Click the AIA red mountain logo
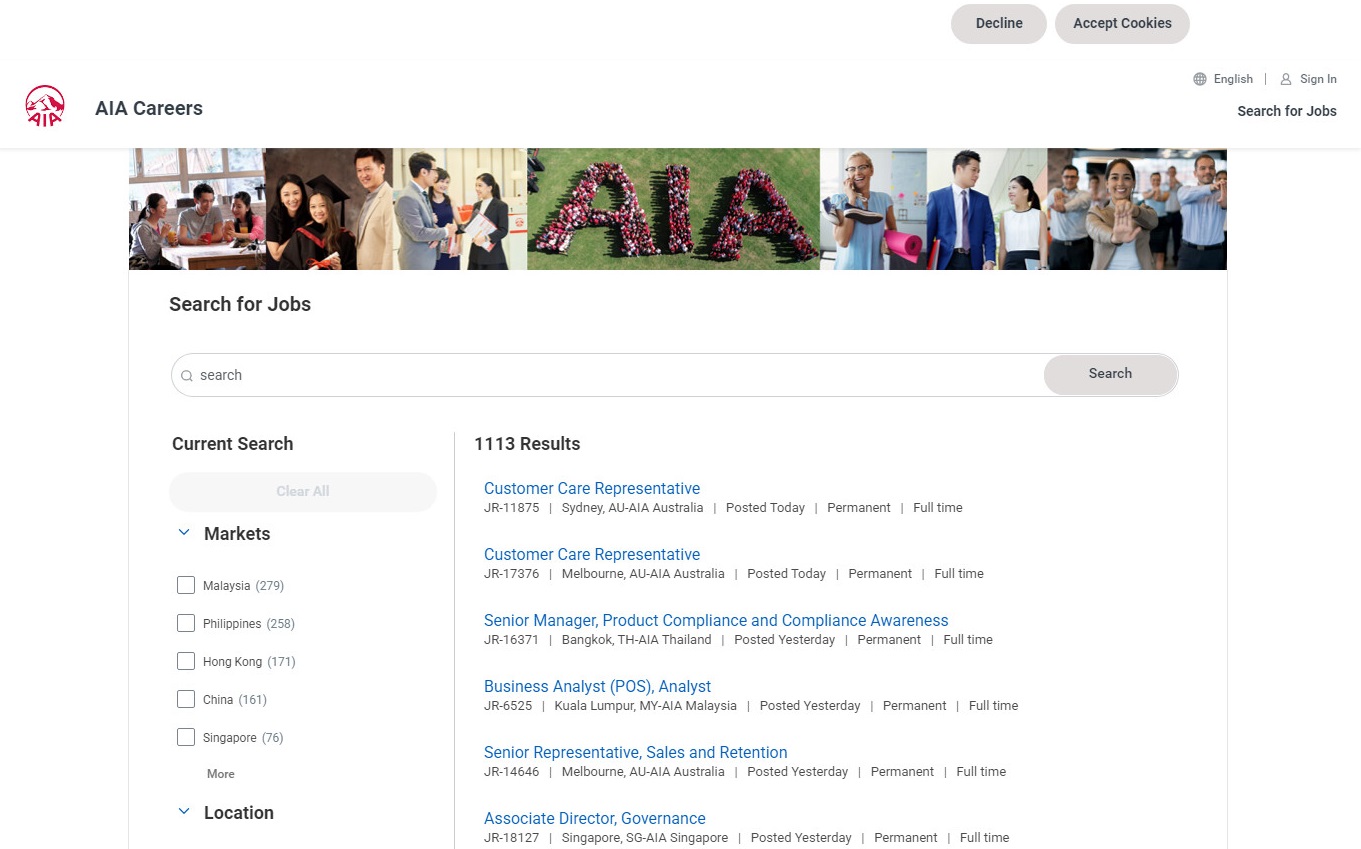Screen dimensions: 1361x849 [45, 106]
